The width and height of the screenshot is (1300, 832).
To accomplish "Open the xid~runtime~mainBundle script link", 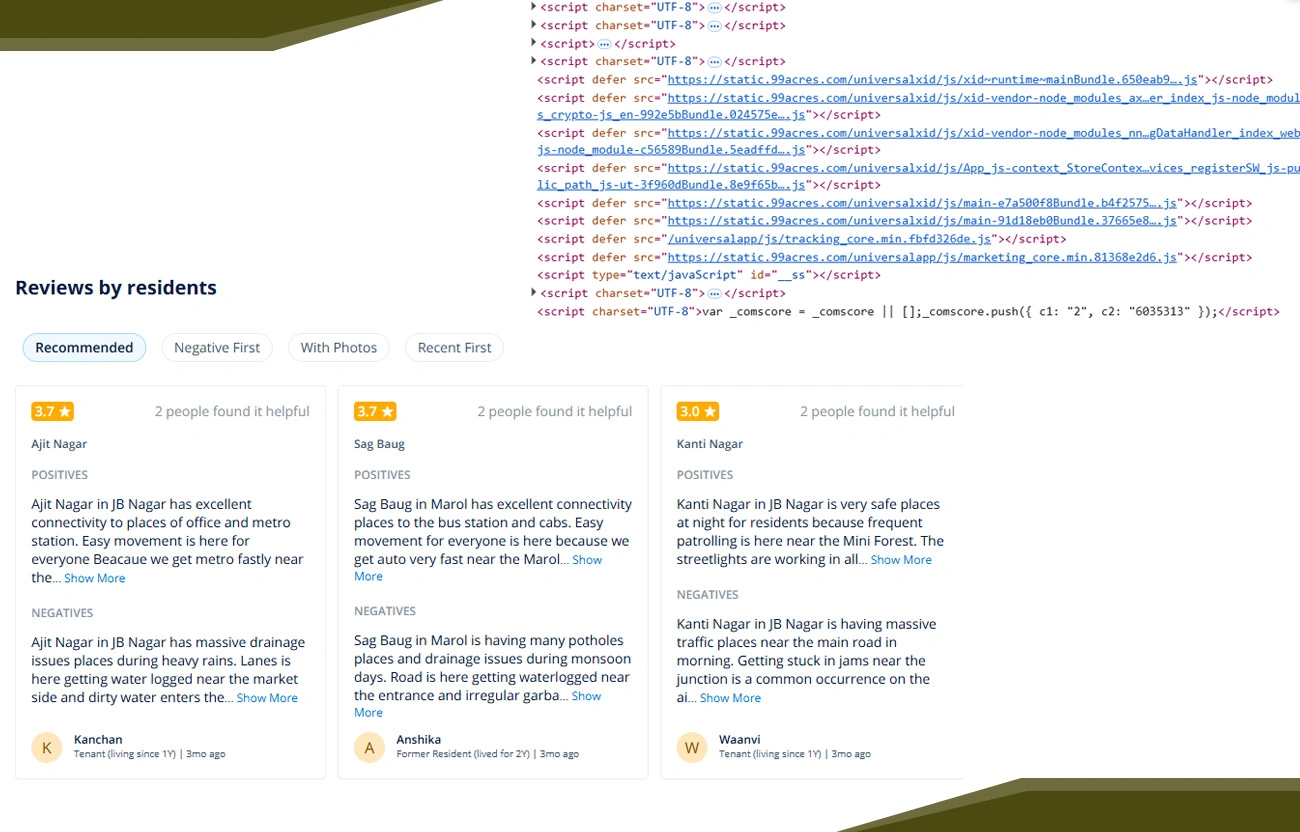I will 931,80.
